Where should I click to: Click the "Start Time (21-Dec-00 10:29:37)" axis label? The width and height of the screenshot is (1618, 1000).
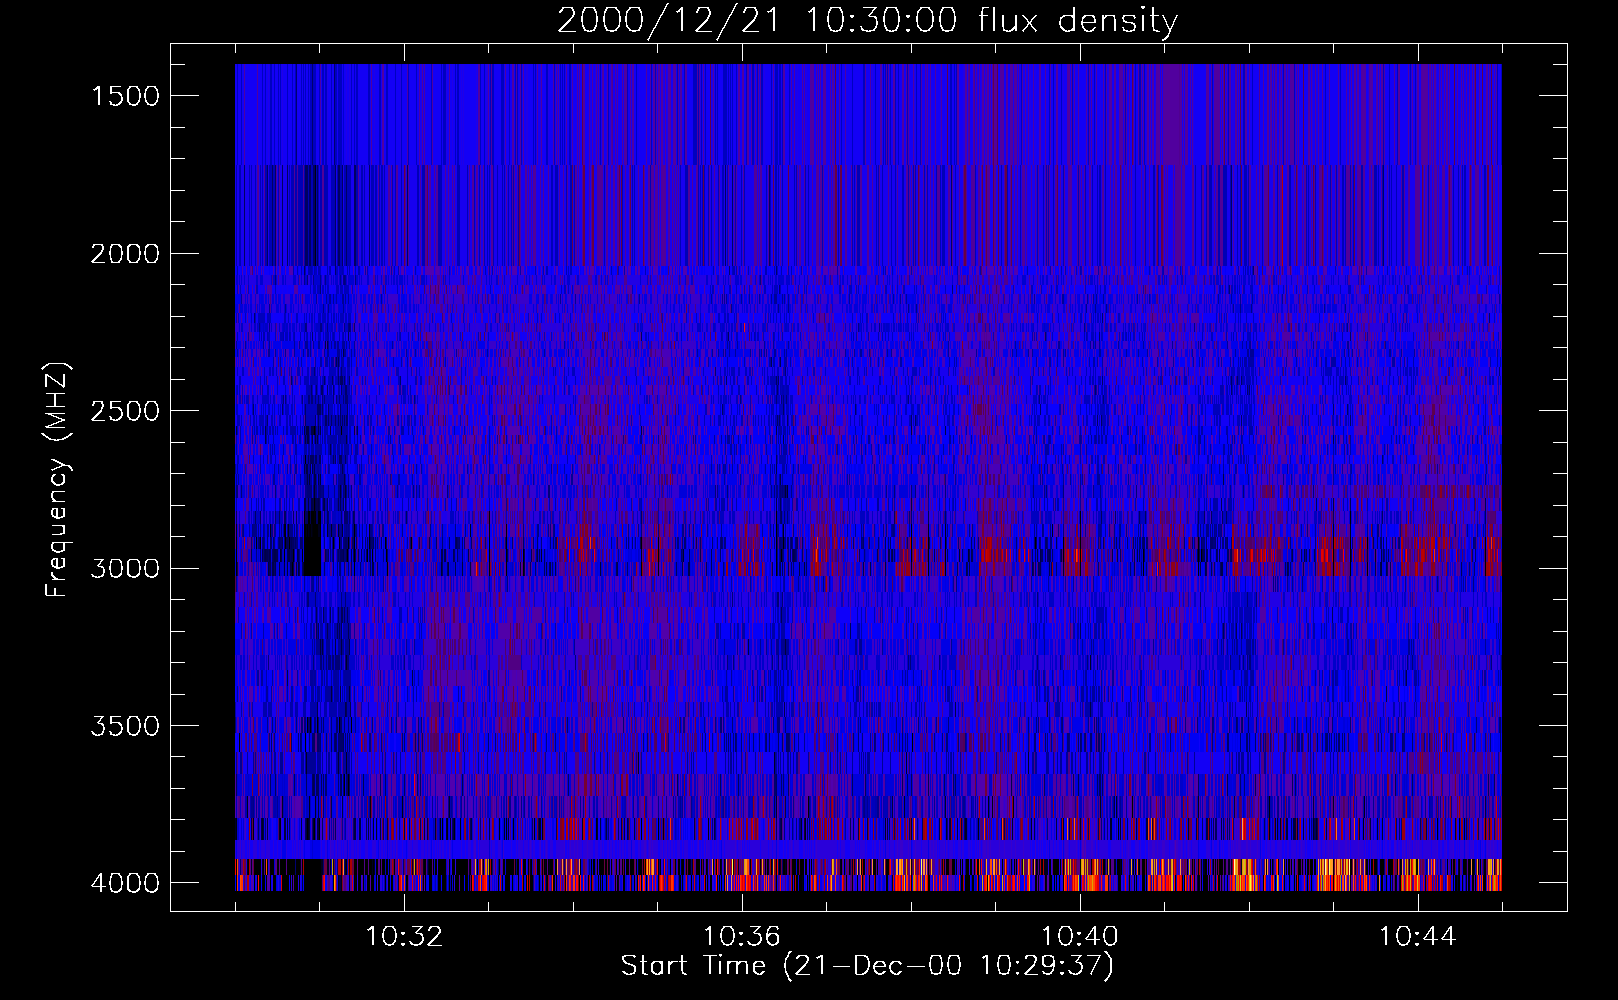(x=867, y=966)
